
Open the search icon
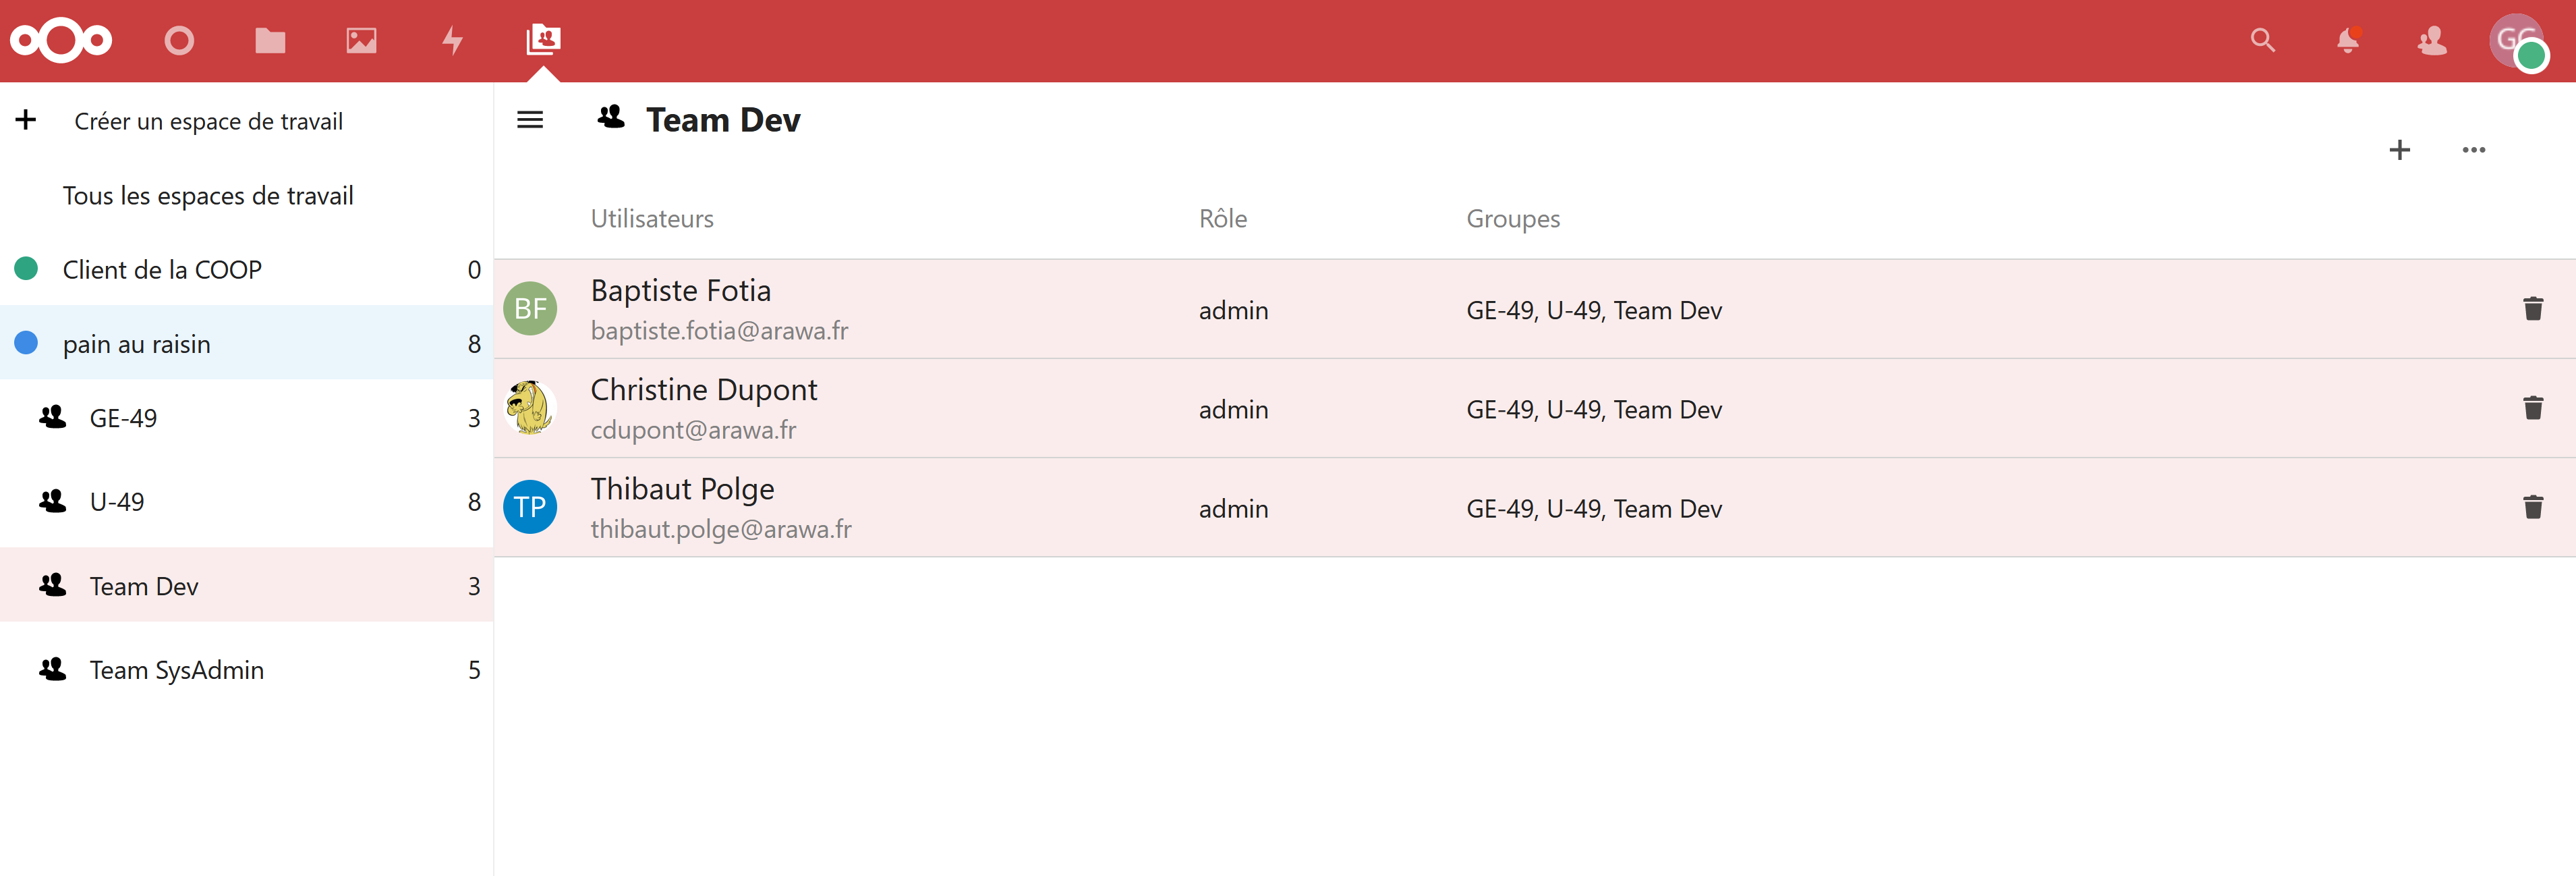pos(2263,41)
